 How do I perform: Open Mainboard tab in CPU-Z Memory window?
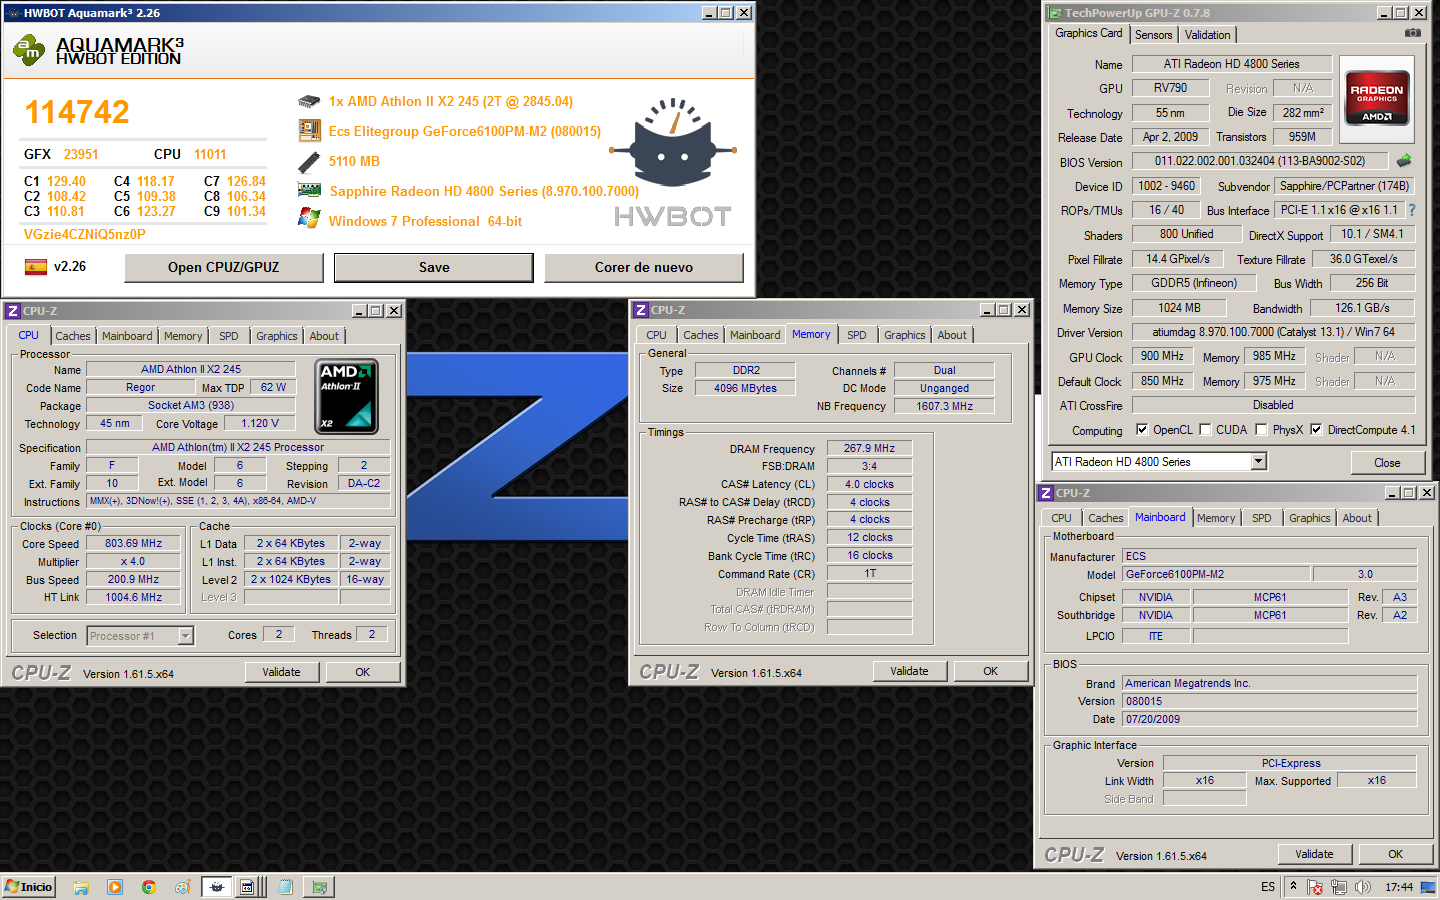click(755, 335)
